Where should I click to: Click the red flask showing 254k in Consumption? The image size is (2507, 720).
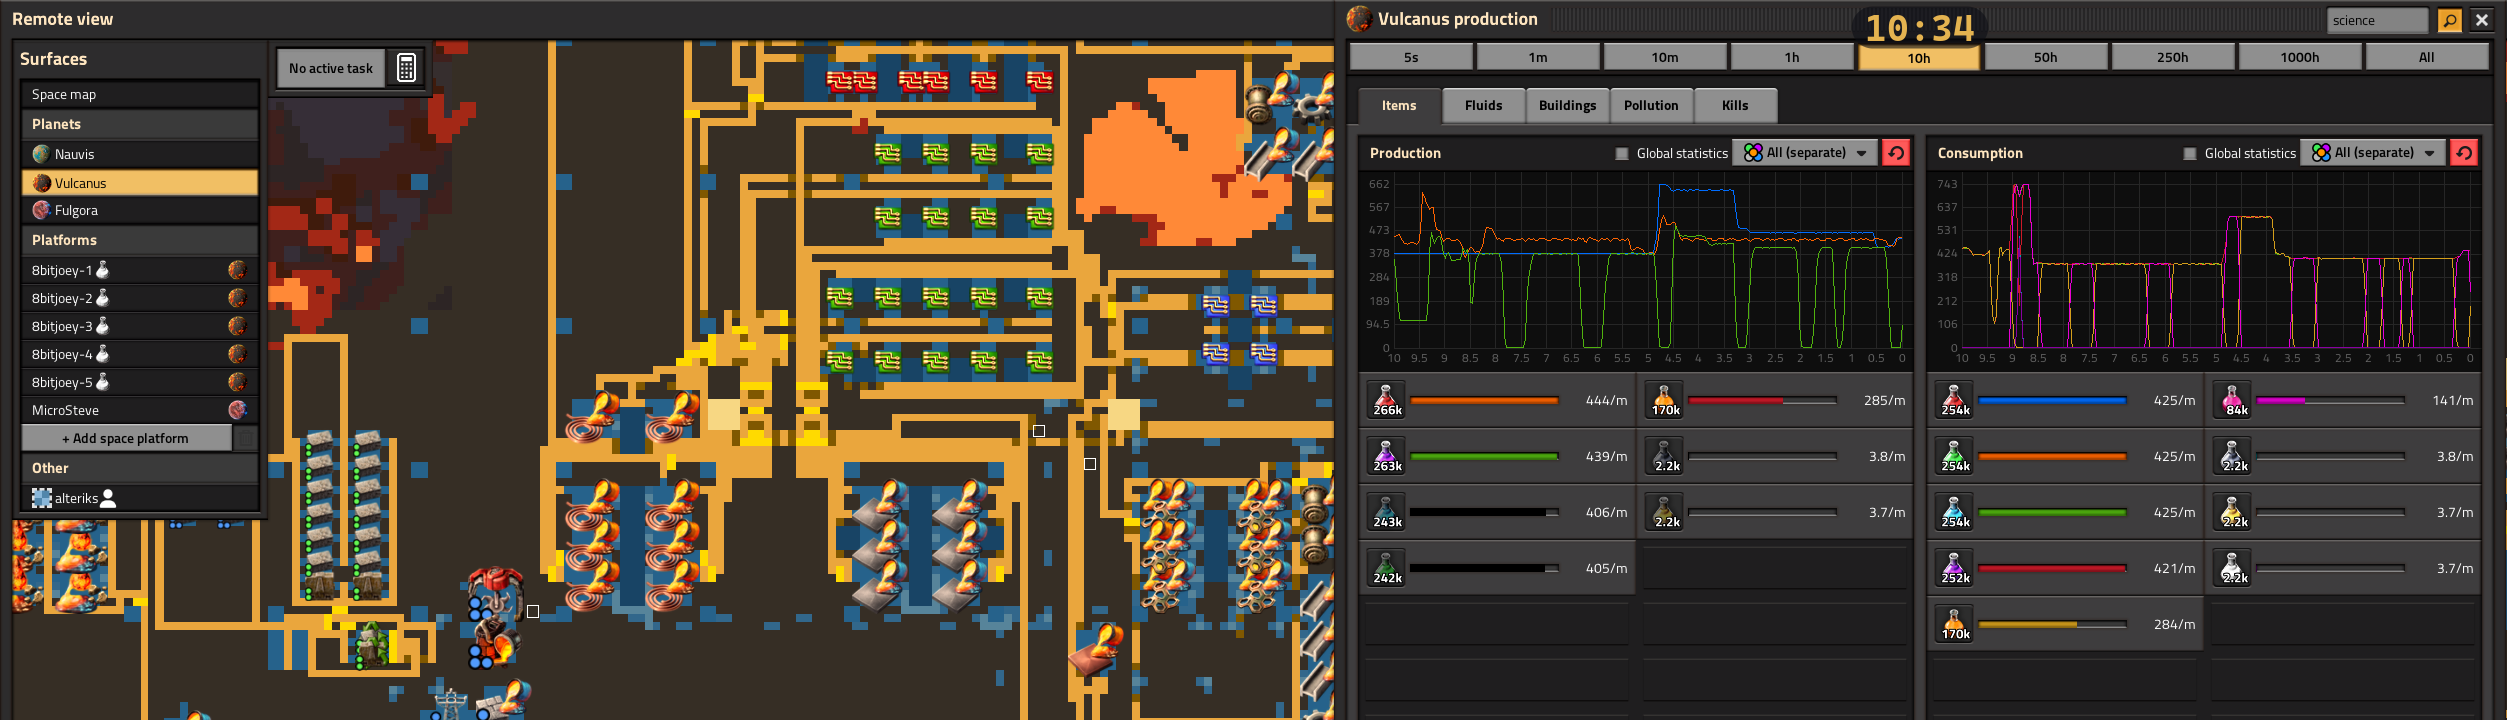click(1955, 400)
